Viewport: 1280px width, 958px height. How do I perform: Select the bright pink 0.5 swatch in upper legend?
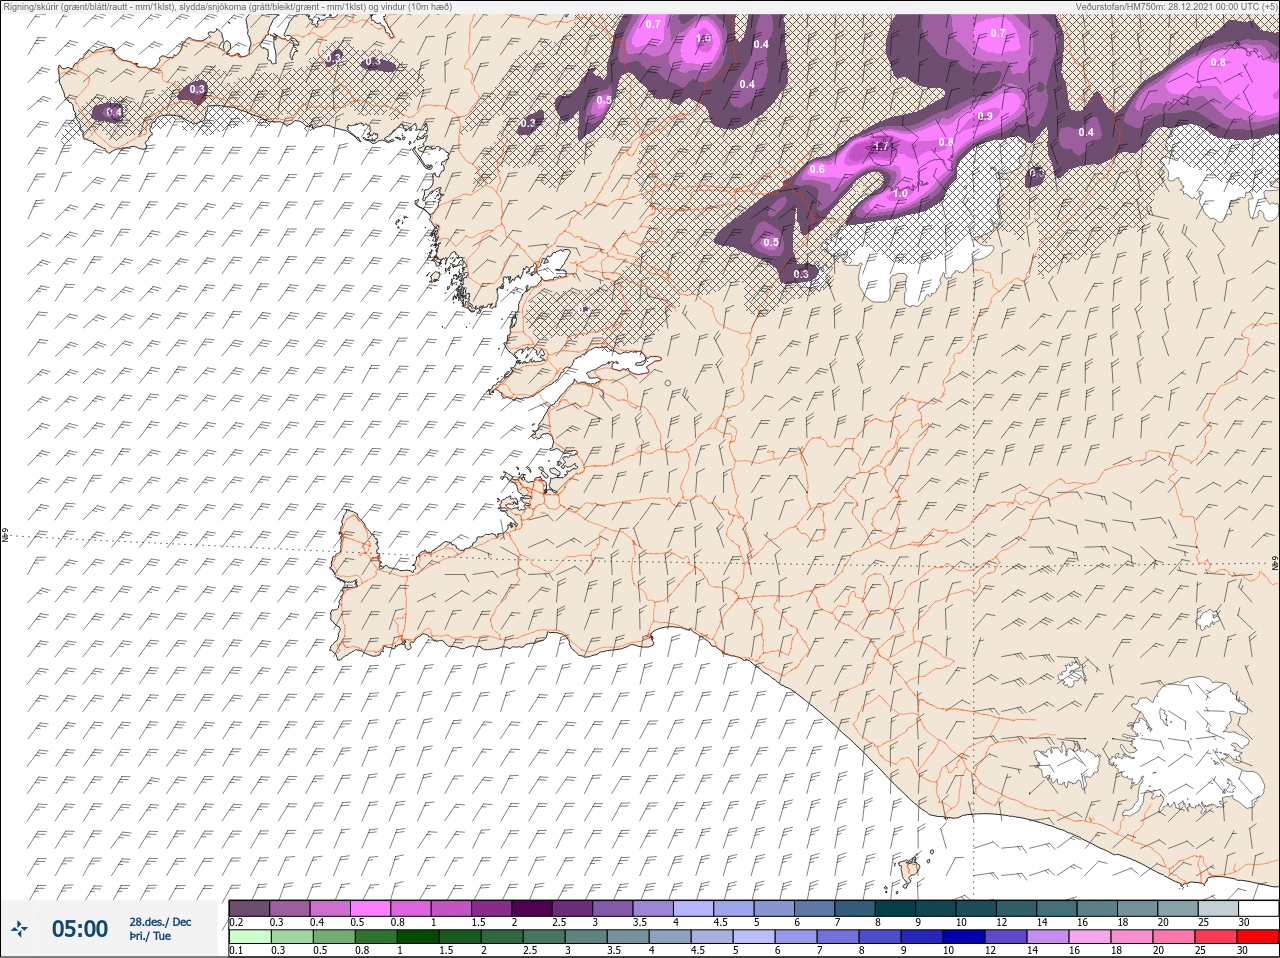[370, 908]
